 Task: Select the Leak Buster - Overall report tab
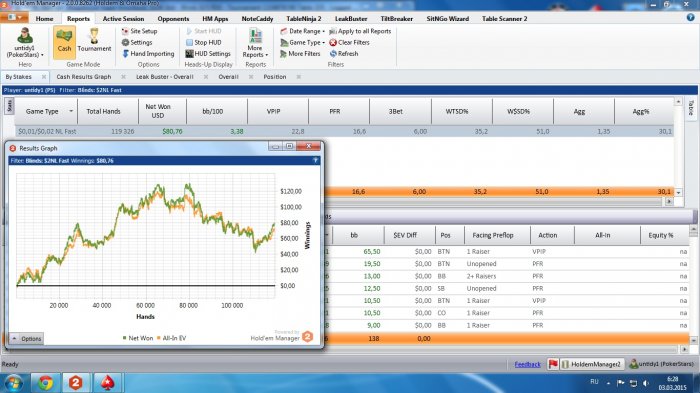point(165,77)
